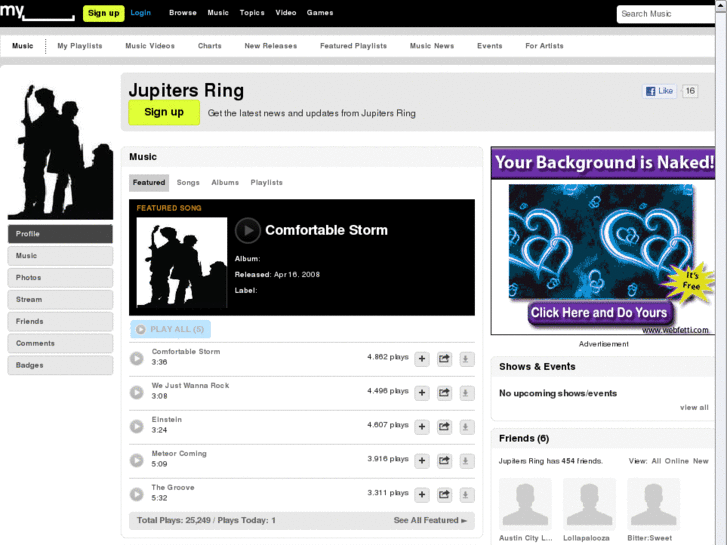
Task: Open Topics in top navigation
Action: [252, 13]
